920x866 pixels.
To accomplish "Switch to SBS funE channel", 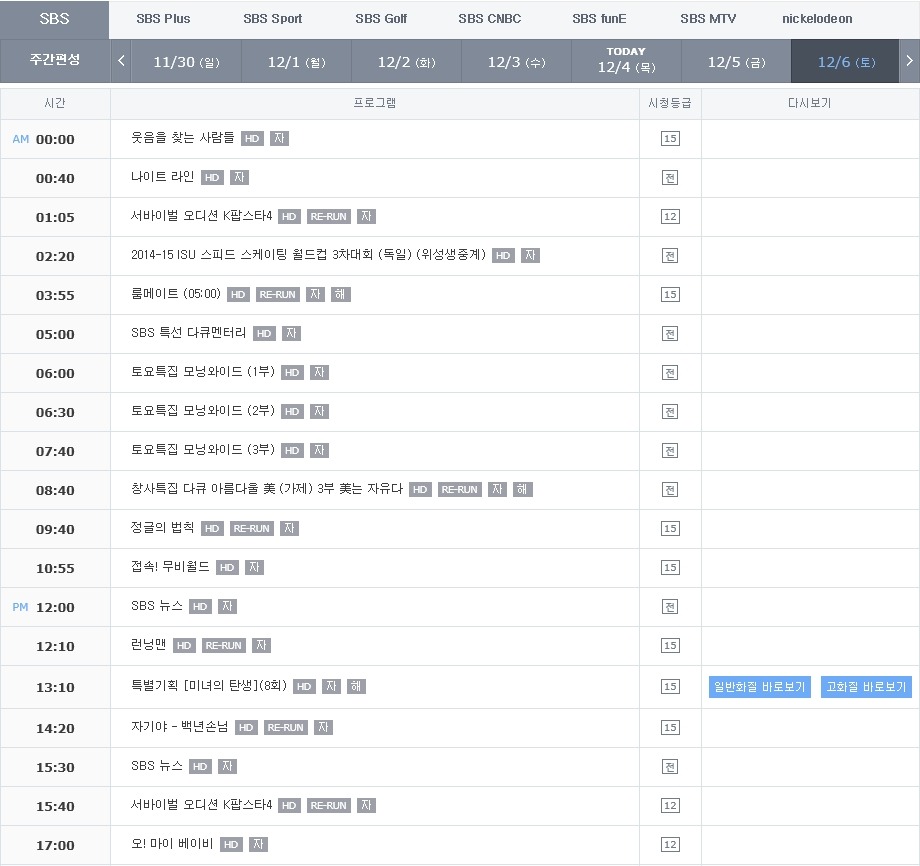I will point(599,19).
